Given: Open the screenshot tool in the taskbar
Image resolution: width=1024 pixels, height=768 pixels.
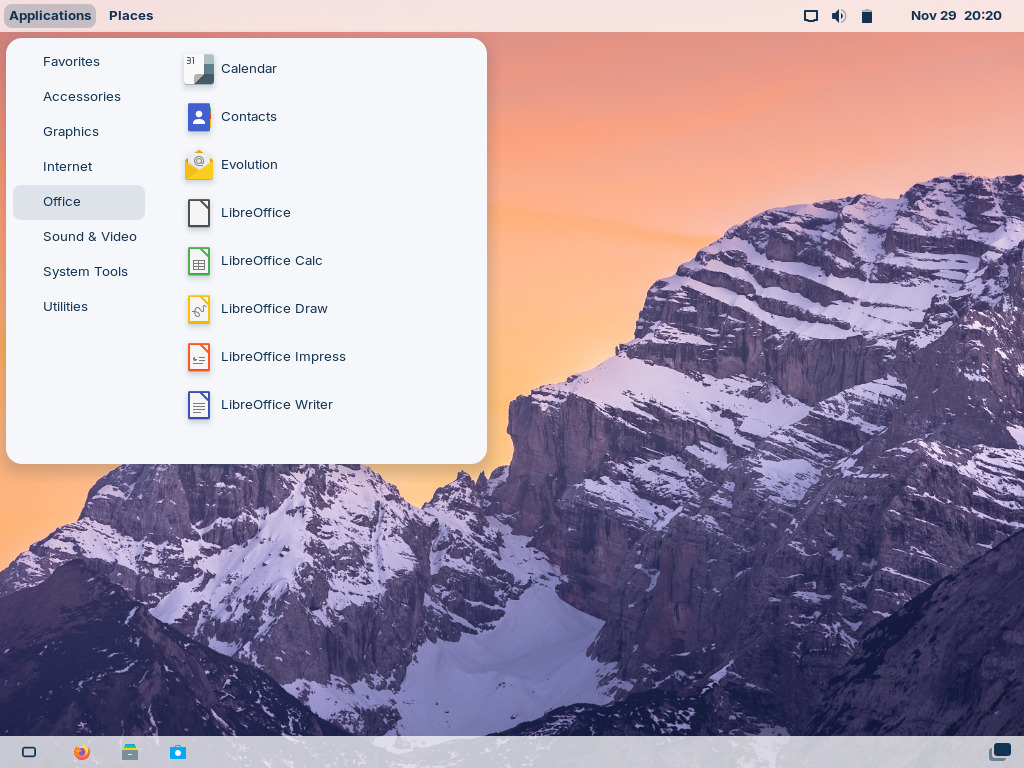Looking at the screenshot, I should click(178, 752).
